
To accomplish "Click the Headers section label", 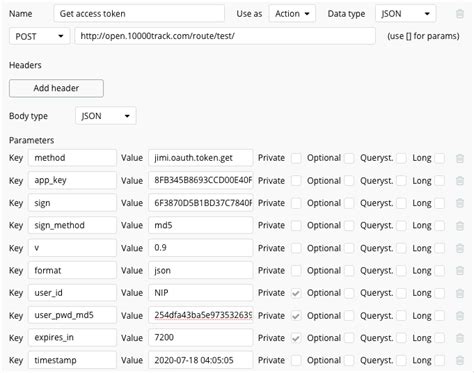I will pos(25,65).
